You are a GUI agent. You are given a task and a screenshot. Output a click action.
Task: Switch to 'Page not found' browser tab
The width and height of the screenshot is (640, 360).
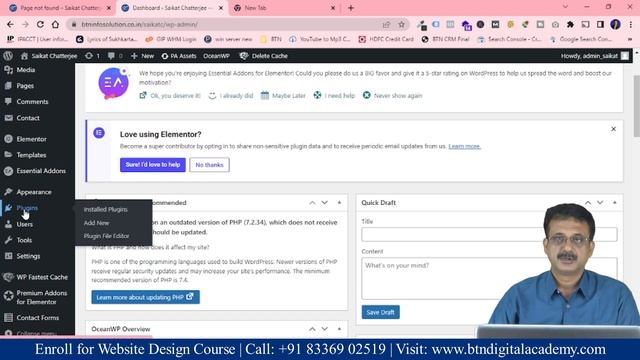[x=60, y=8]
